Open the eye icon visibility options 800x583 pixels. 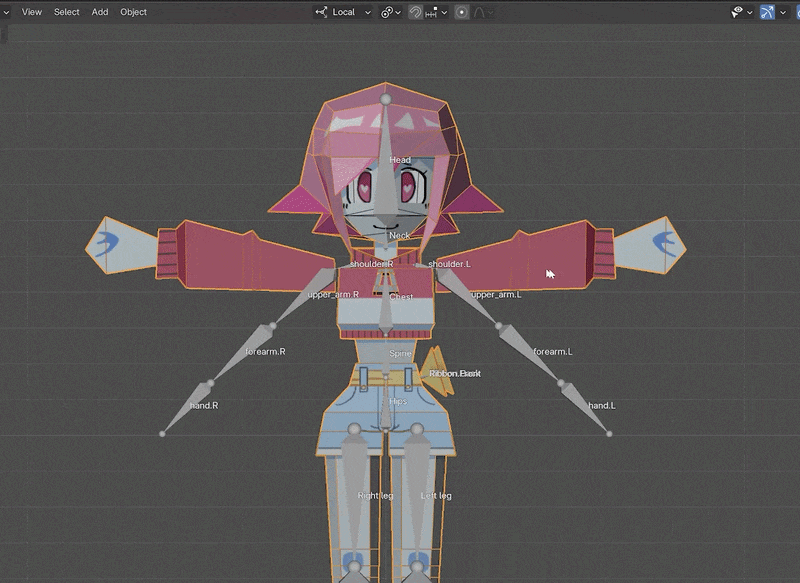coord(742,12)
